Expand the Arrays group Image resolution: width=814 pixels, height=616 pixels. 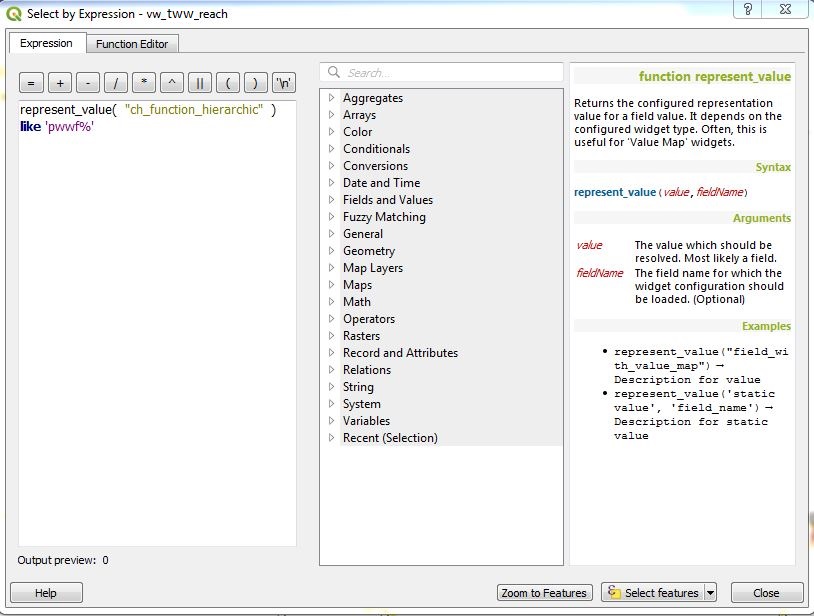click(331, 115)
